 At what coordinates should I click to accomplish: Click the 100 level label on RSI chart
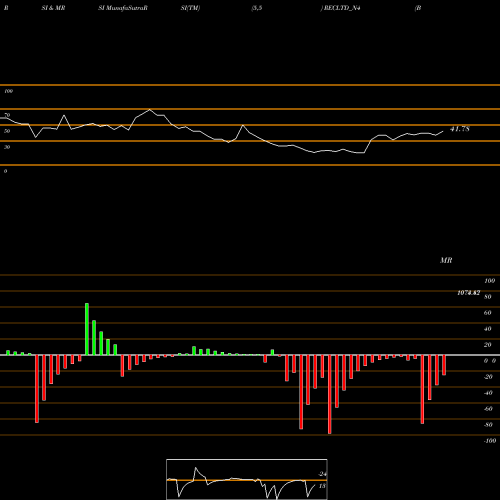[x=8, y=91]
